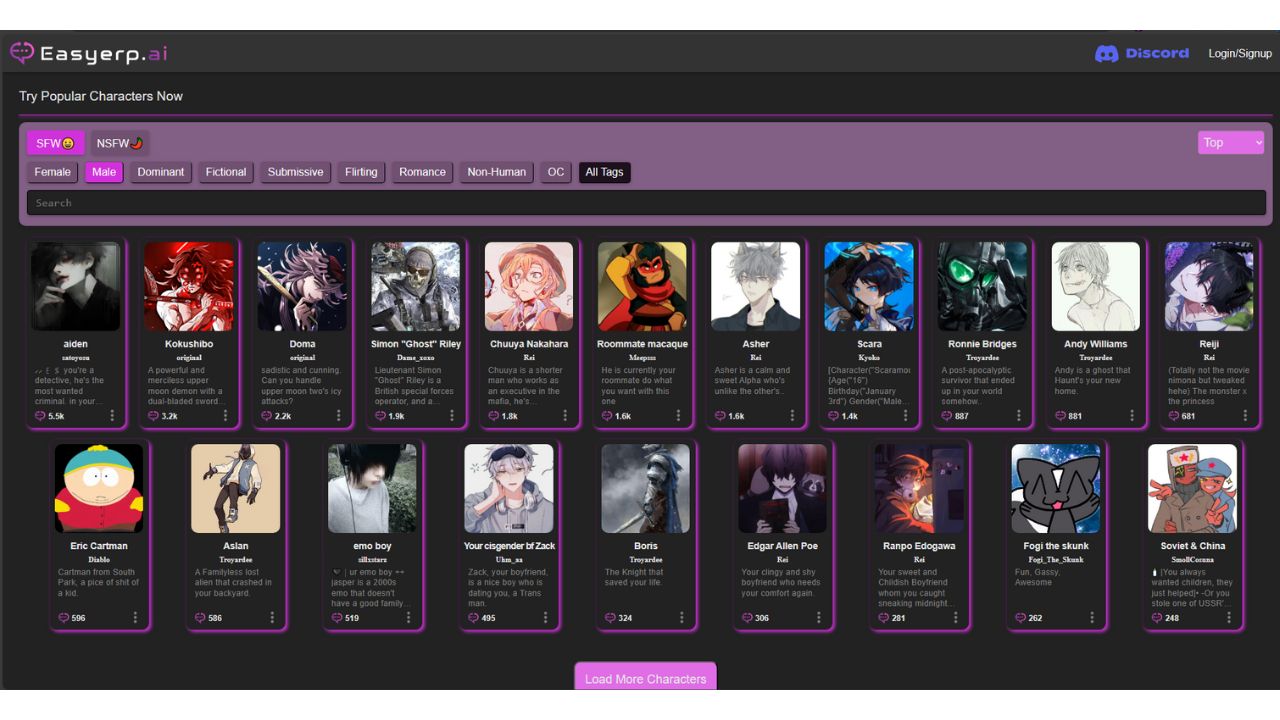Select the Romance tag
The width and height of the screenshot is (1280, 720).
[422, 172]
